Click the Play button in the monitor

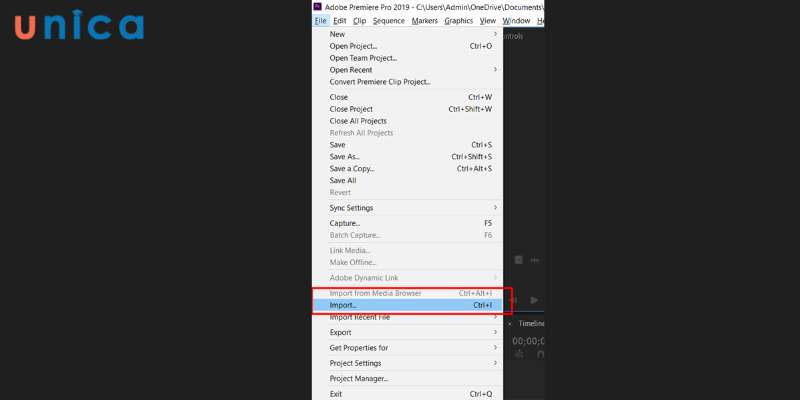tap(534, 301)
